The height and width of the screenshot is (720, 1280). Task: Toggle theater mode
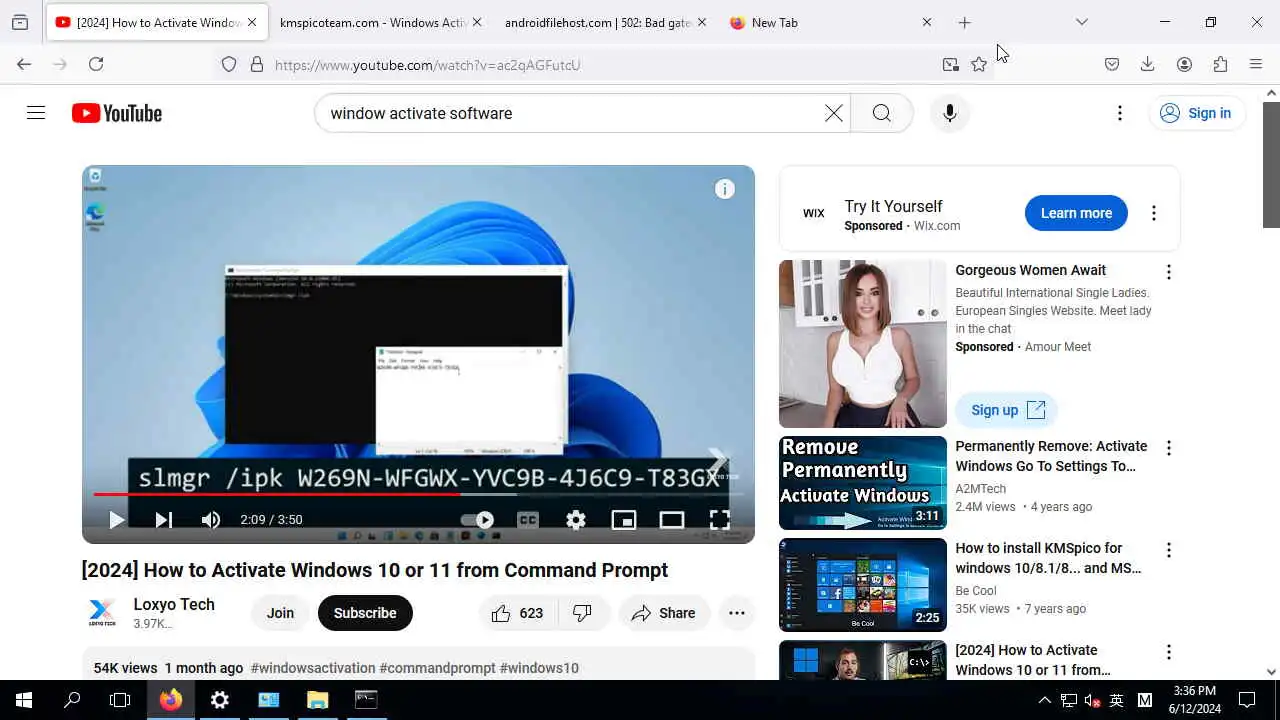pyautogui.click(x=671, y=520)
